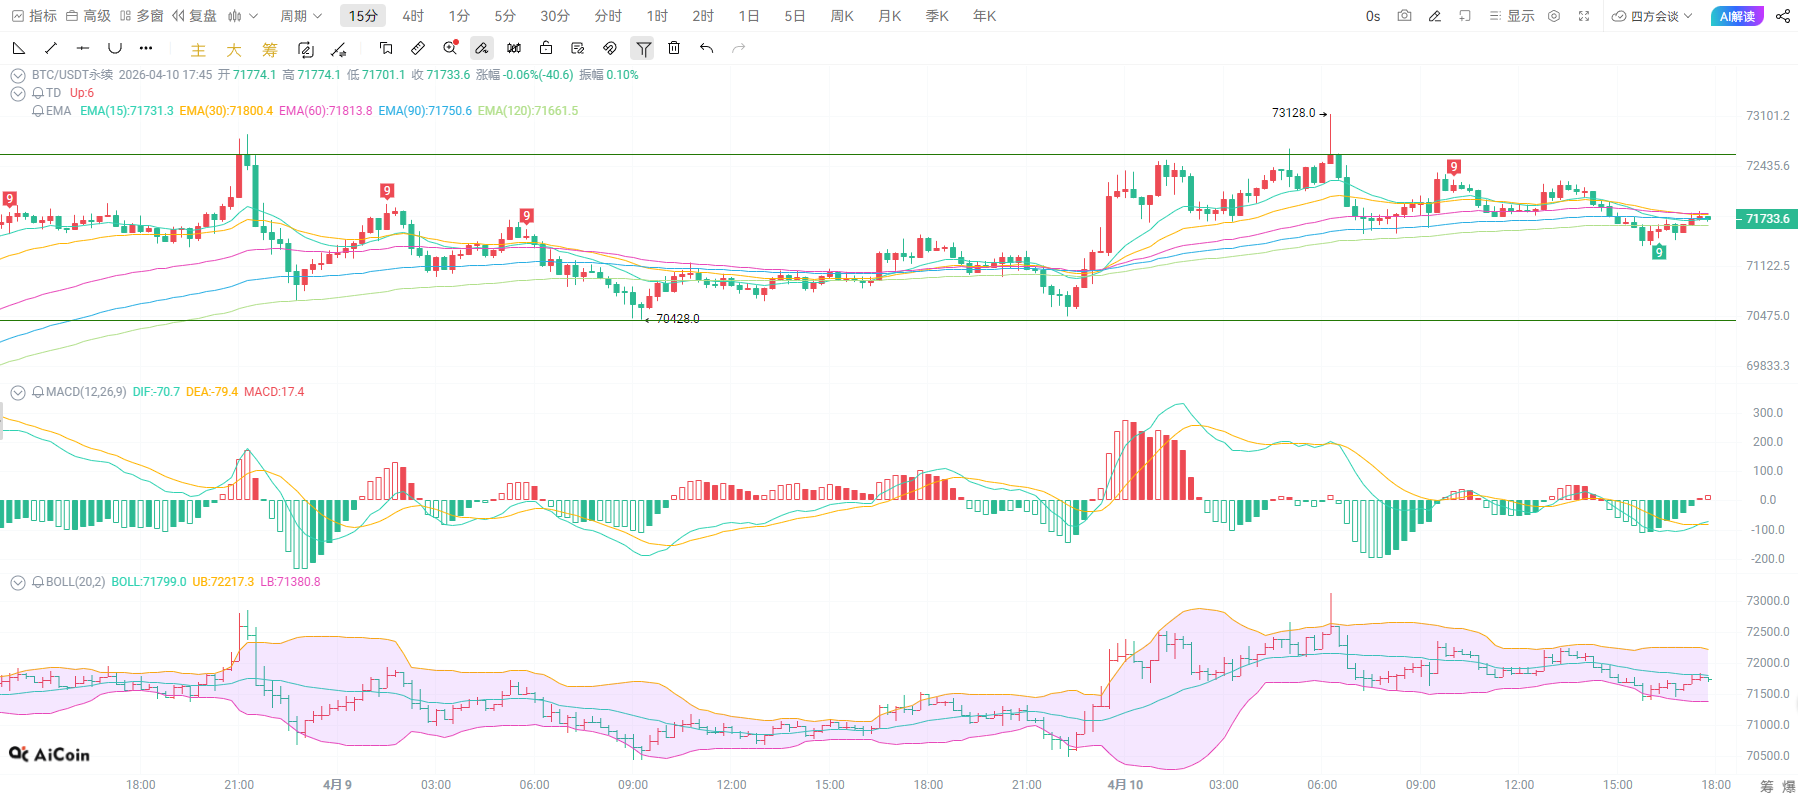Enter fullscreen with the expand icon
This screenshot has width=1798, height=794.
tap(1584, 16)
